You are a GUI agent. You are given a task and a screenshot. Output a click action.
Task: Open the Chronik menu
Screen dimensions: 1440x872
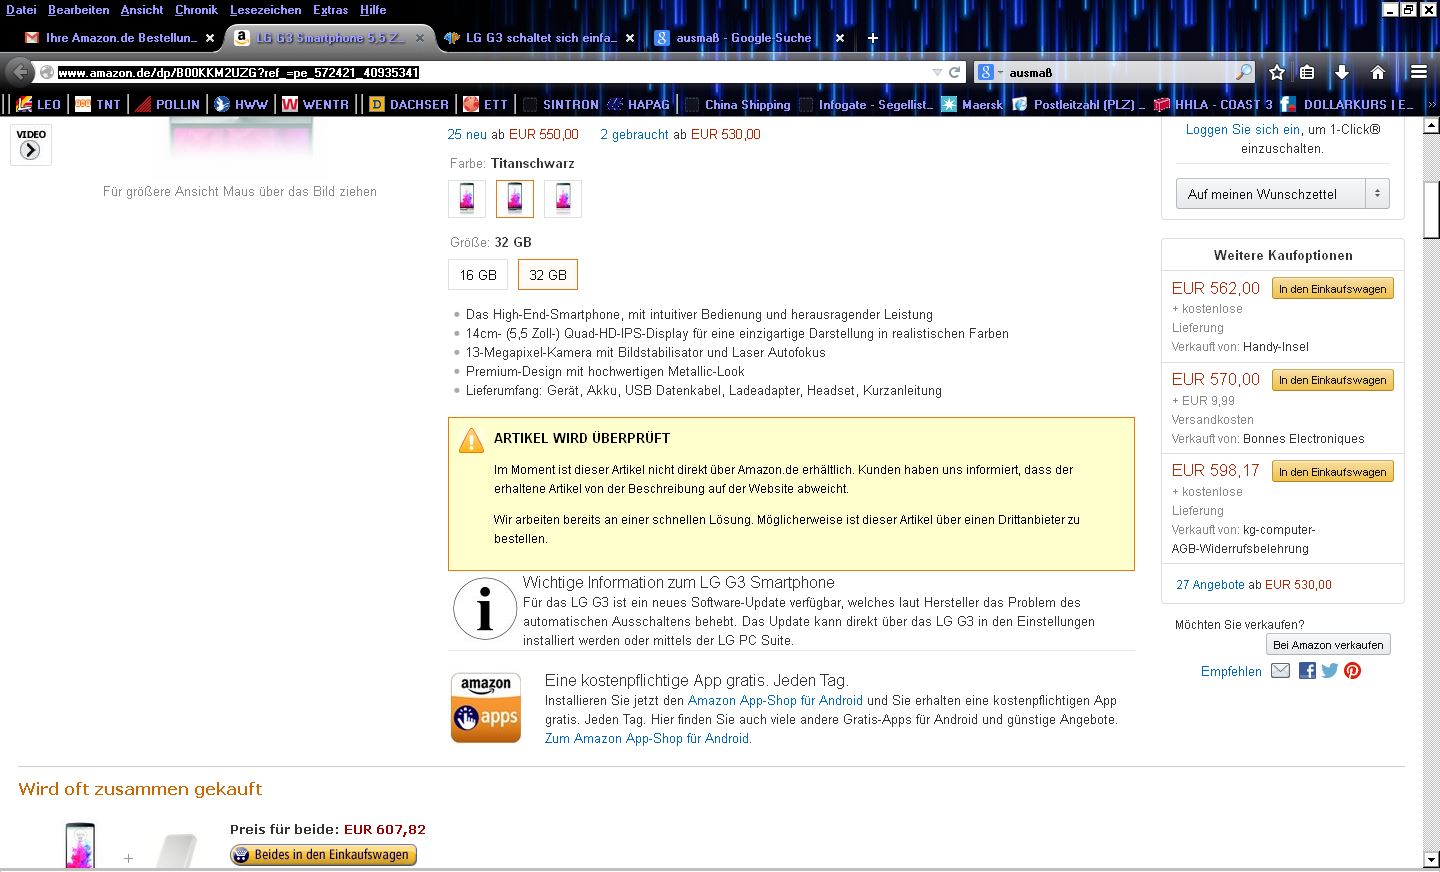tap(196, 10)
